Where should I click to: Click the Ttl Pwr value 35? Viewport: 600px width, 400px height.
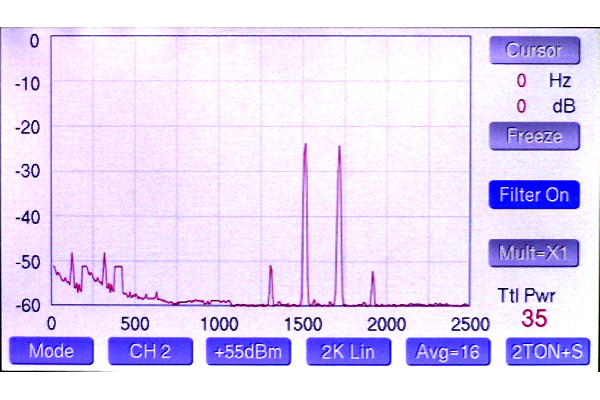point(534,318)
